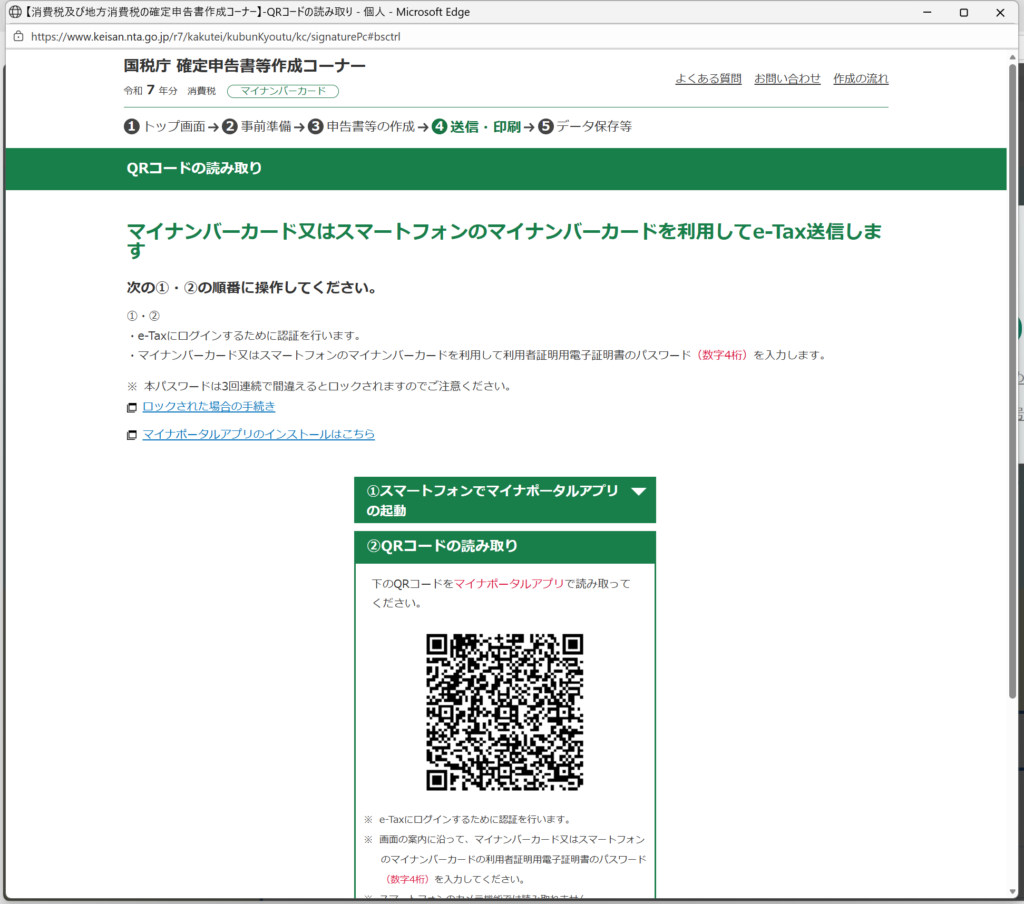Collapse the ②QRコードの読み取り section header

pyautogui.click(x=504, y=546)
